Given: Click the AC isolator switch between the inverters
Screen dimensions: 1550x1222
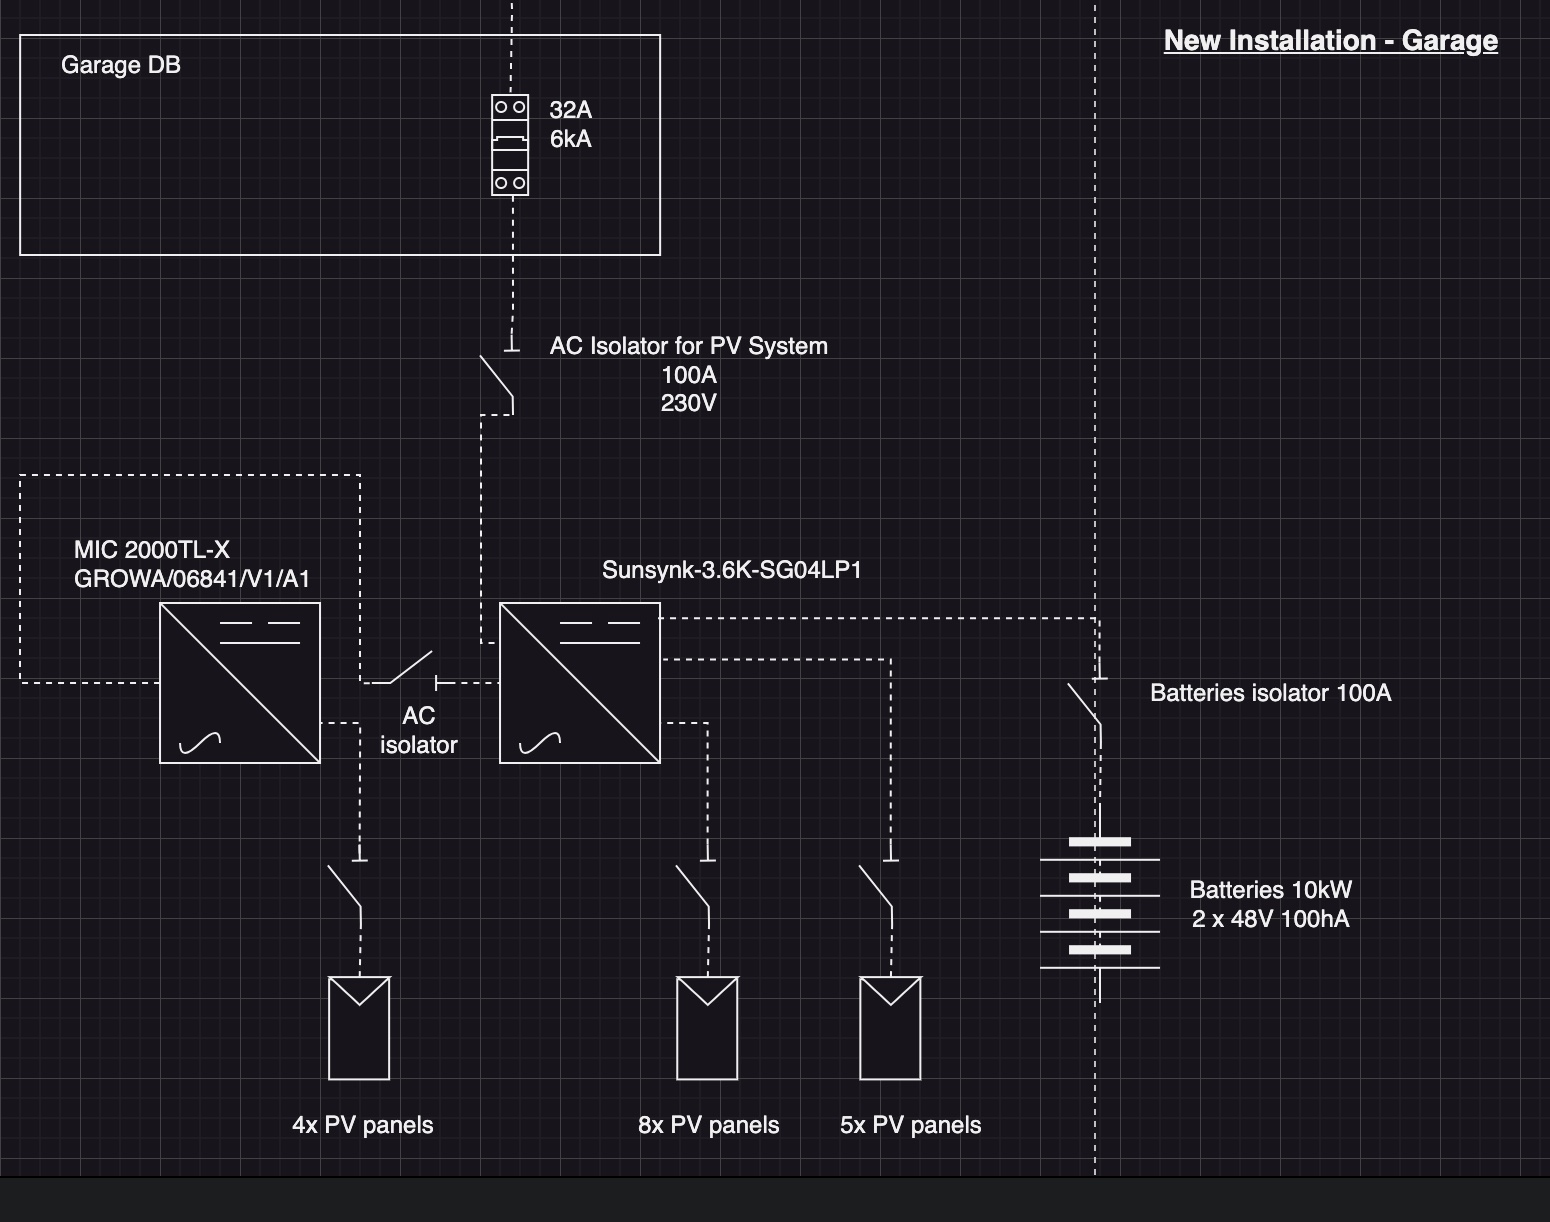Looking at the screenshot, I should (410, 669).
